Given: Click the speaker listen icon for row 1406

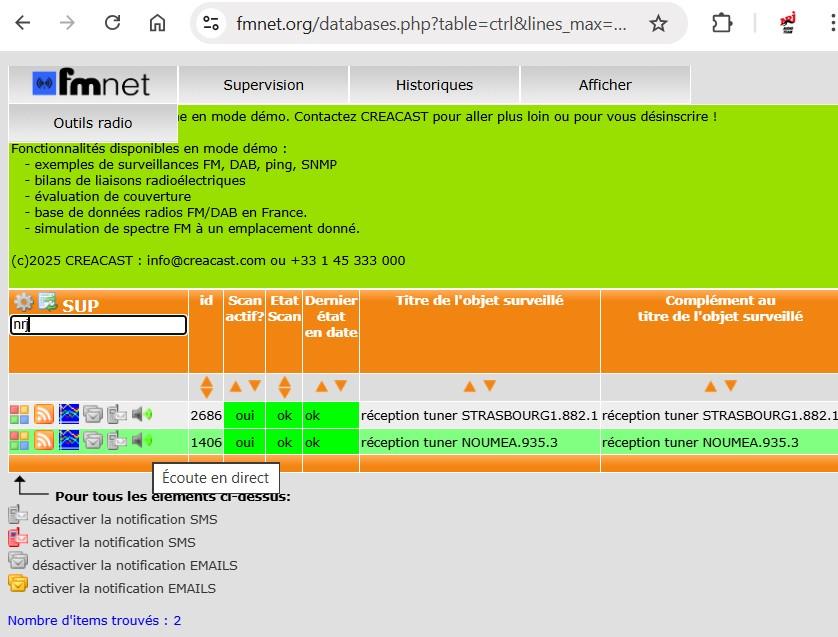Looking at the screenshot, I should [x=142, y=440].
